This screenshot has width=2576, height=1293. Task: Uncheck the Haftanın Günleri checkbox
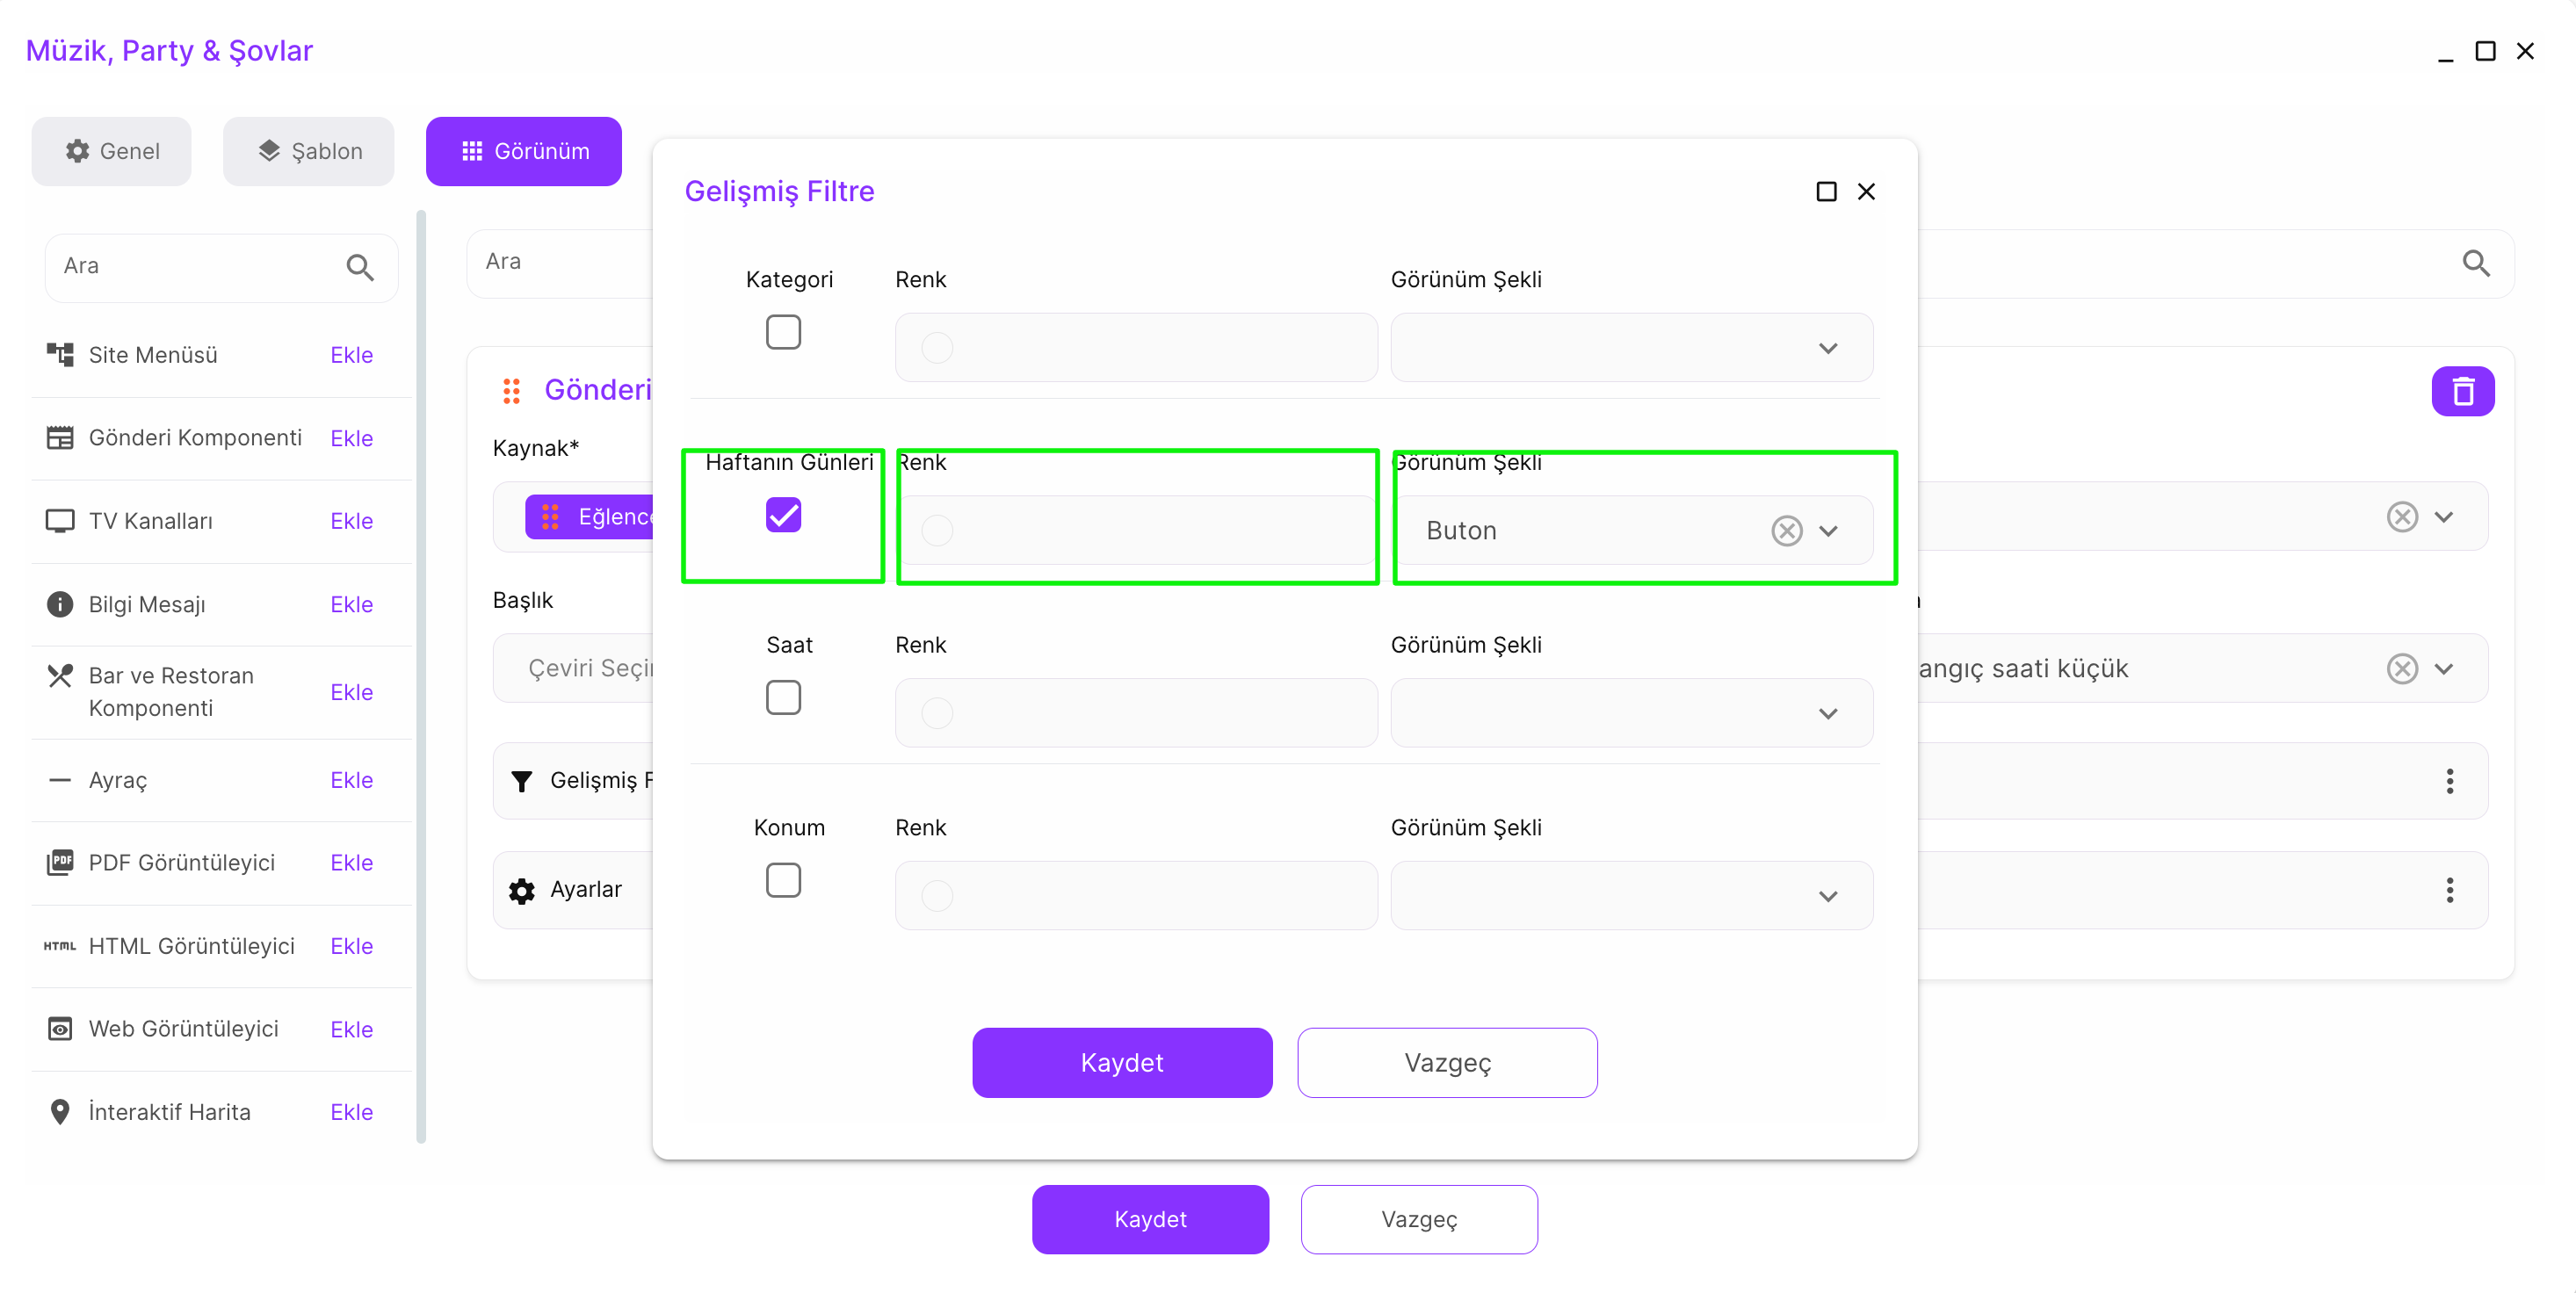point(783,515)
